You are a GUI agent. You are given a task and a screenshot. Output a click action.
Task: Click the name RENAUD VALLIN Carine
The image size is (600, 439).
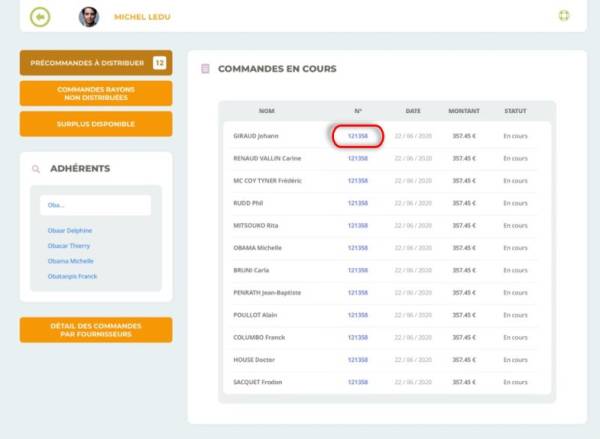(267, 158)
